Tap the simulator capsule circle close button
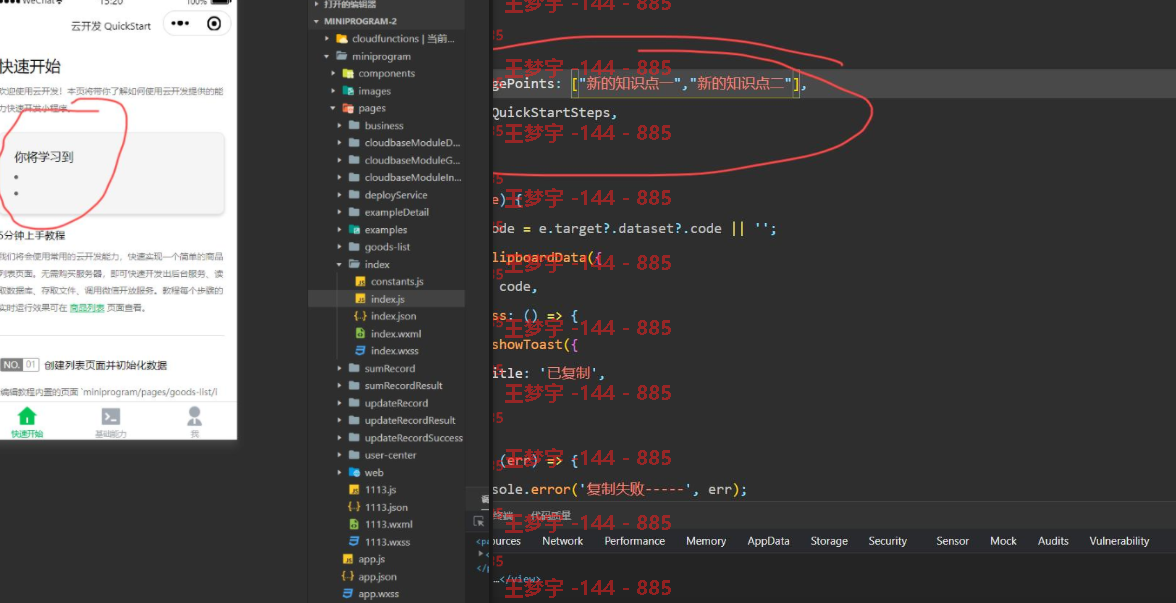The height and width of the screenshot is (603, 1176). pos(214,23)
